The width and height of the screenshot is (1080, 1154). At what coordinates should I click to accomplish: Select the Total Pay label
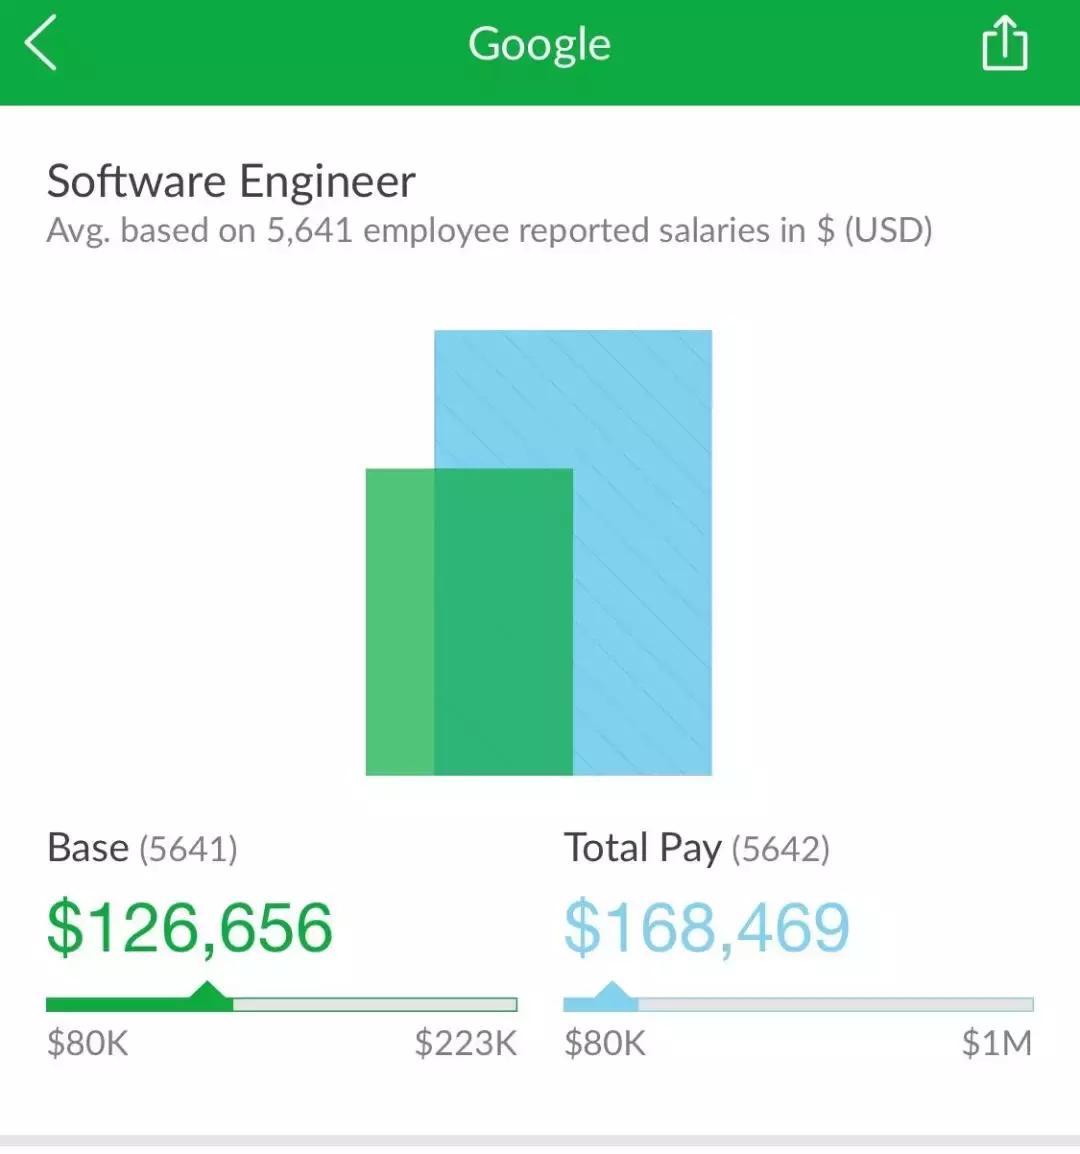pyautogui.click(x=642, y=849)
